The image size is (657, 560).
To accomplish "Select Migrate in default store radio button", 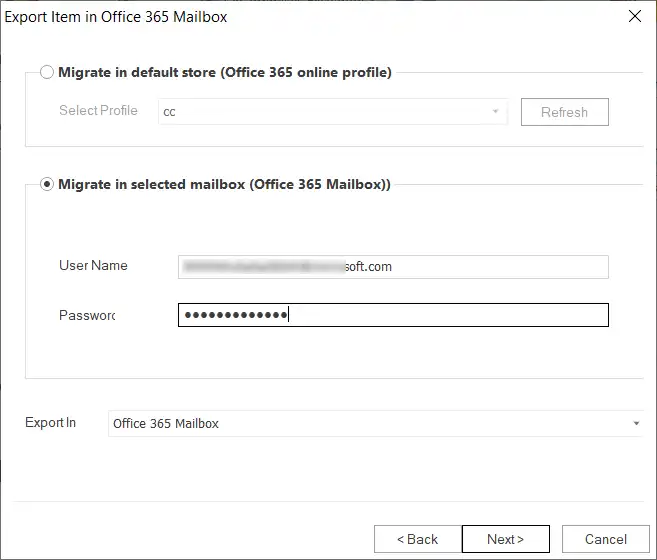I will [x=47, y=72].
